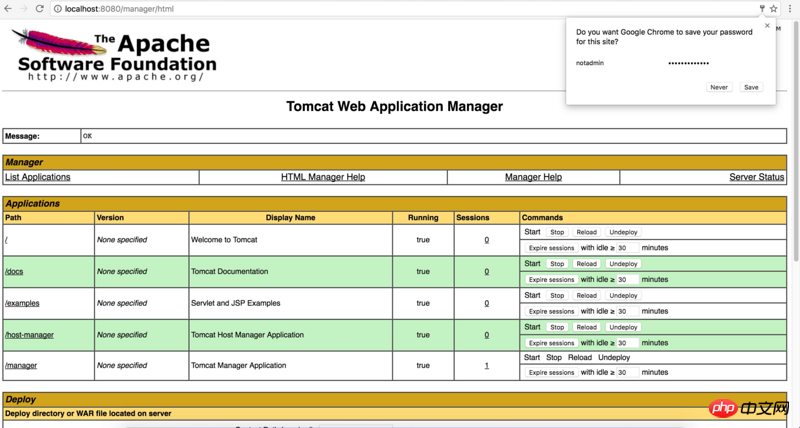This screenshot has height=428, width=800.
Task: Undeploy the Welcome to Tomcat application
Action: click(623, 232)
